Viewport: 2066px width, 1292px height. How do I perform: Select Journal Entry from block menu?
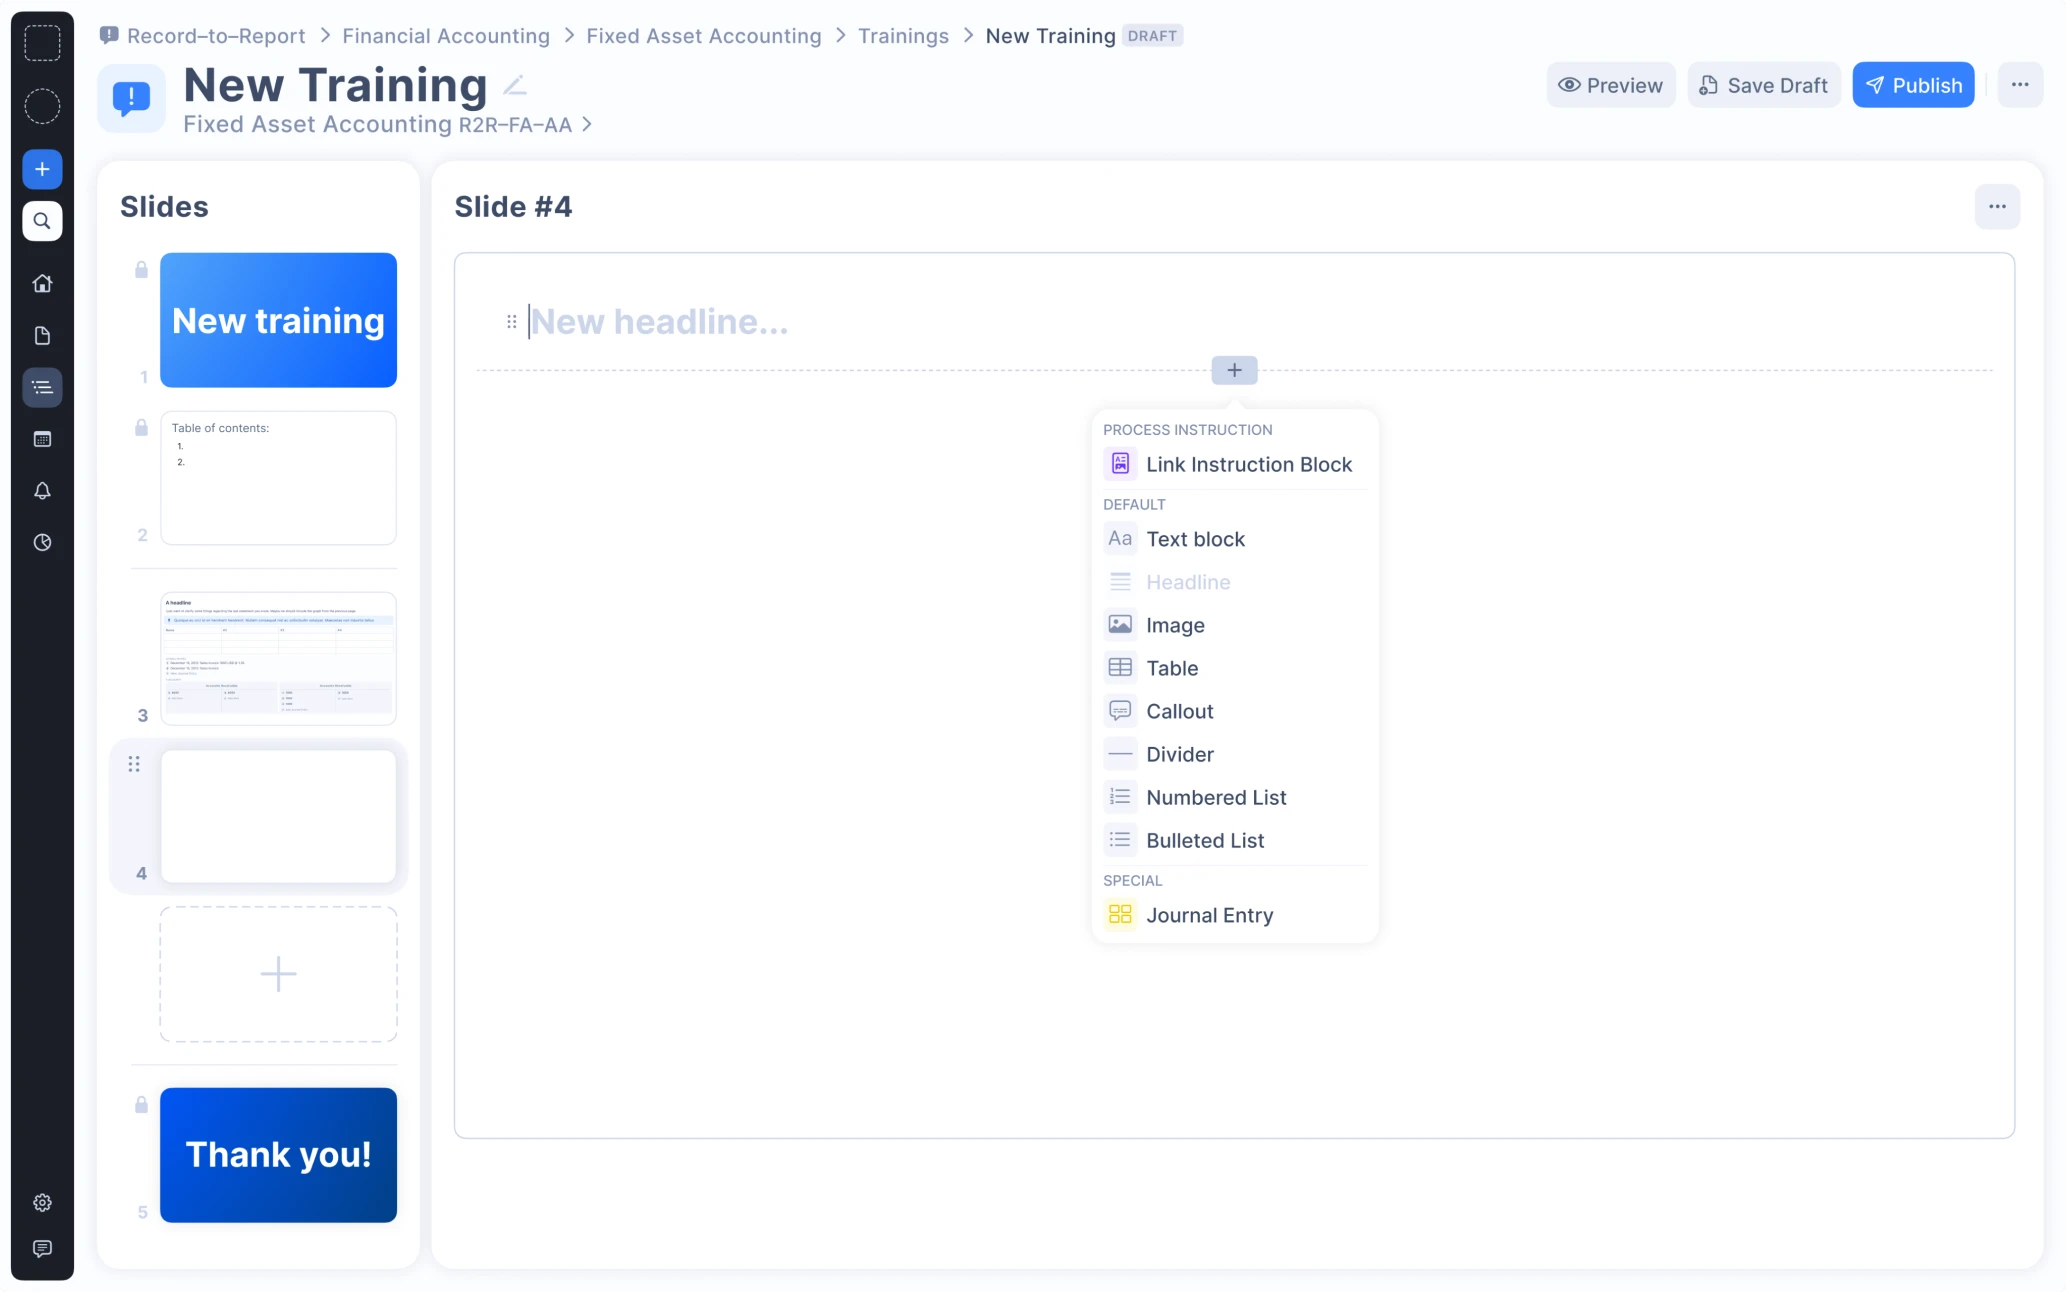point(1209,916)
